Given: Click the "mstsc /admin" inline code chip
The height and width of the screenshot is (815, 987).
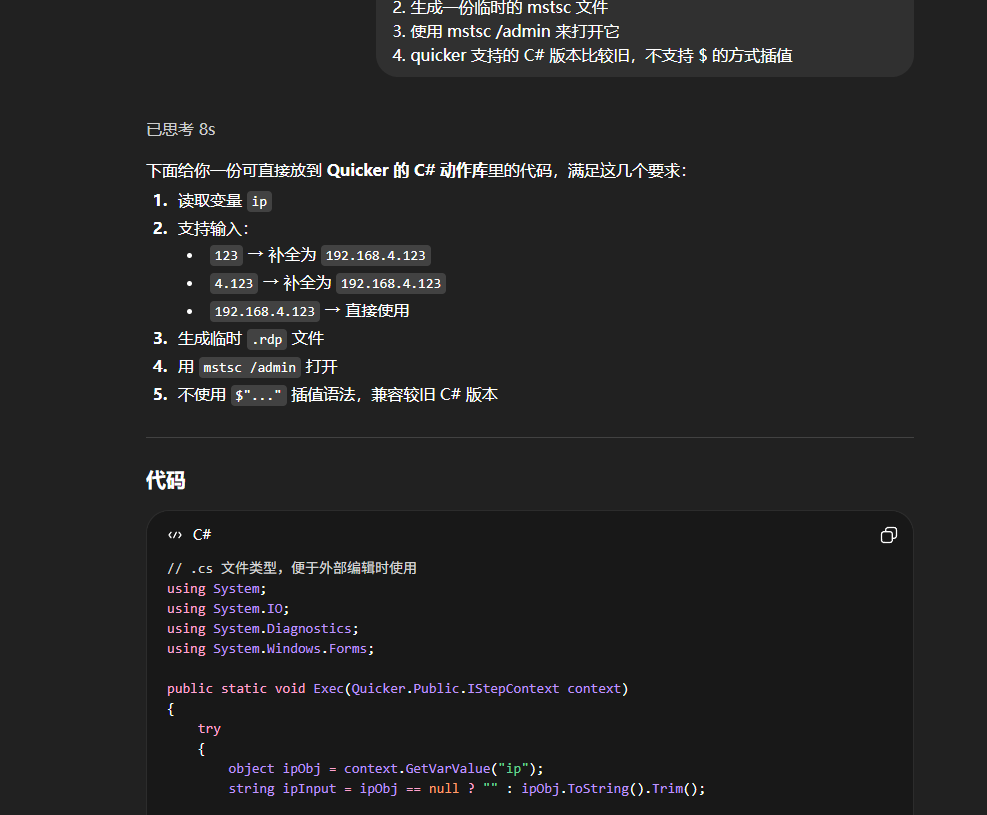Looking at the screenshot, I should (x=250, y=367).
